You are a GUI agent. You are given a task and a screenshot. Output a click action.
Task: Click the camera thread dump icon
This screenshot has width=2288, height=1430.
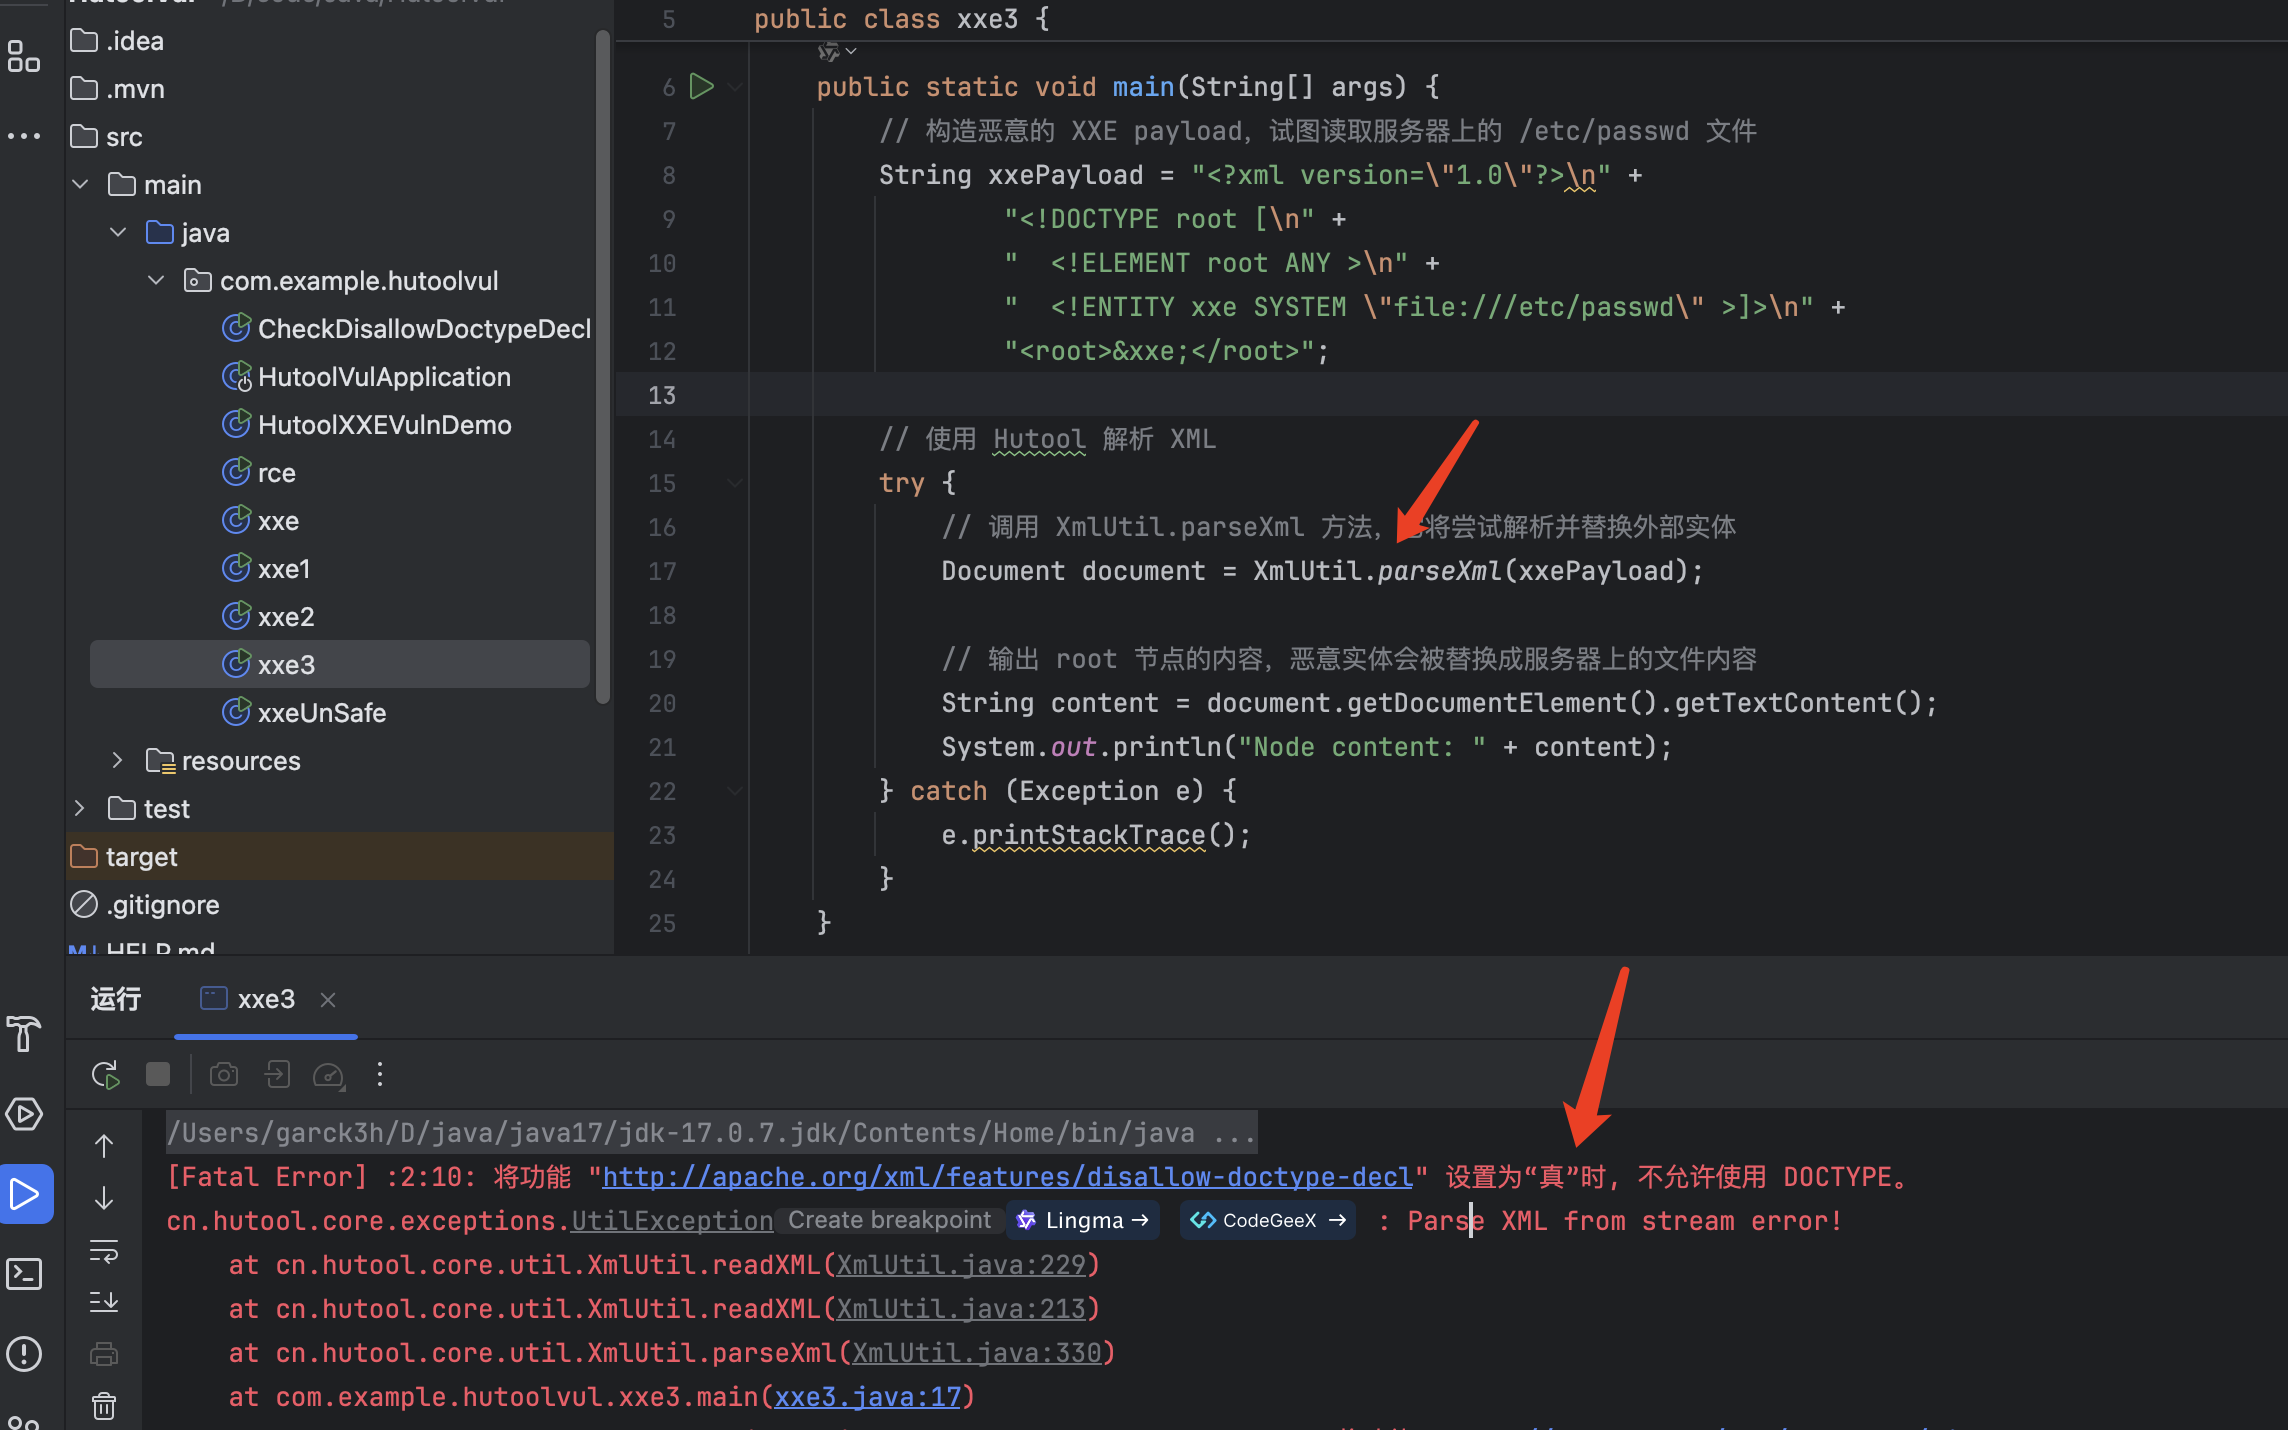[x=224, y=1075]
